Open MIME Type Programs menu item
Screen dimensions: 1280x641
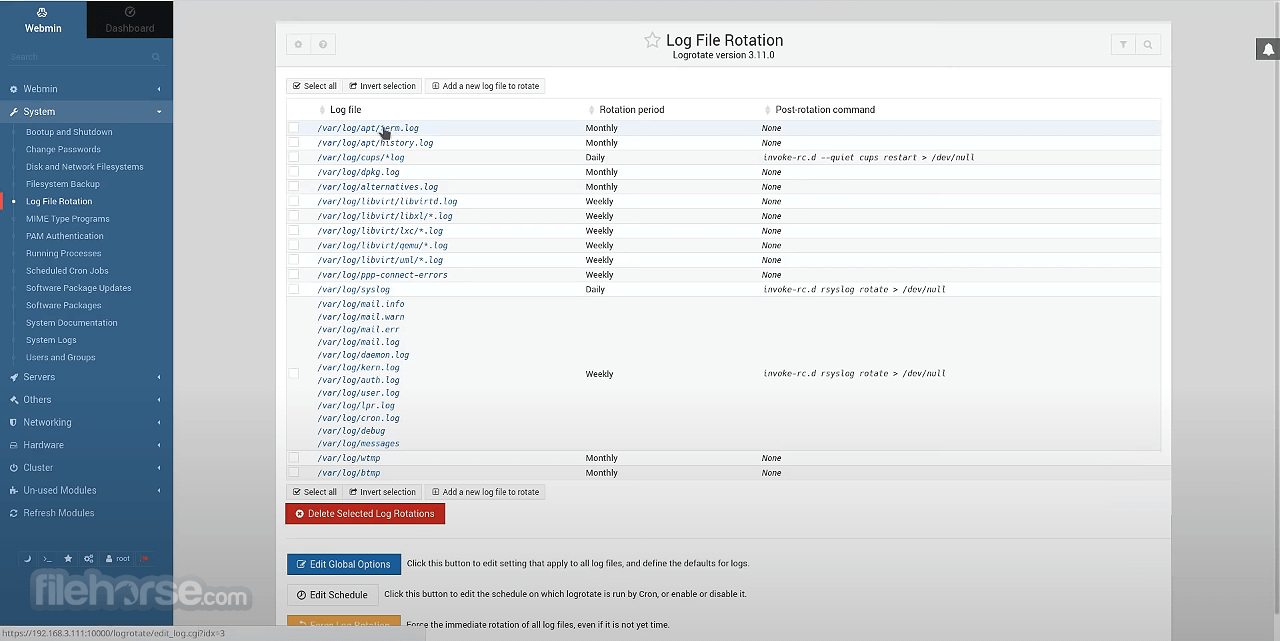68,219
